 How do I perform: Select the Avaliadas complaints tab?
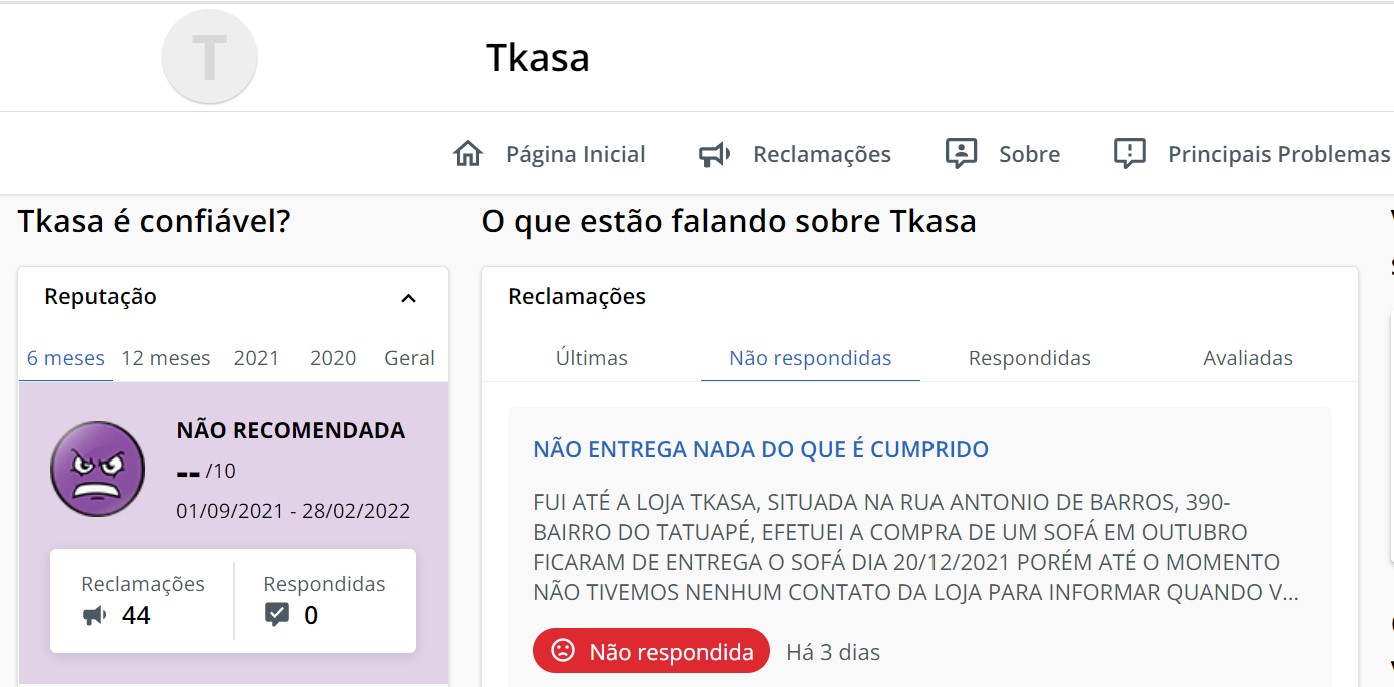pos(1248,358)
